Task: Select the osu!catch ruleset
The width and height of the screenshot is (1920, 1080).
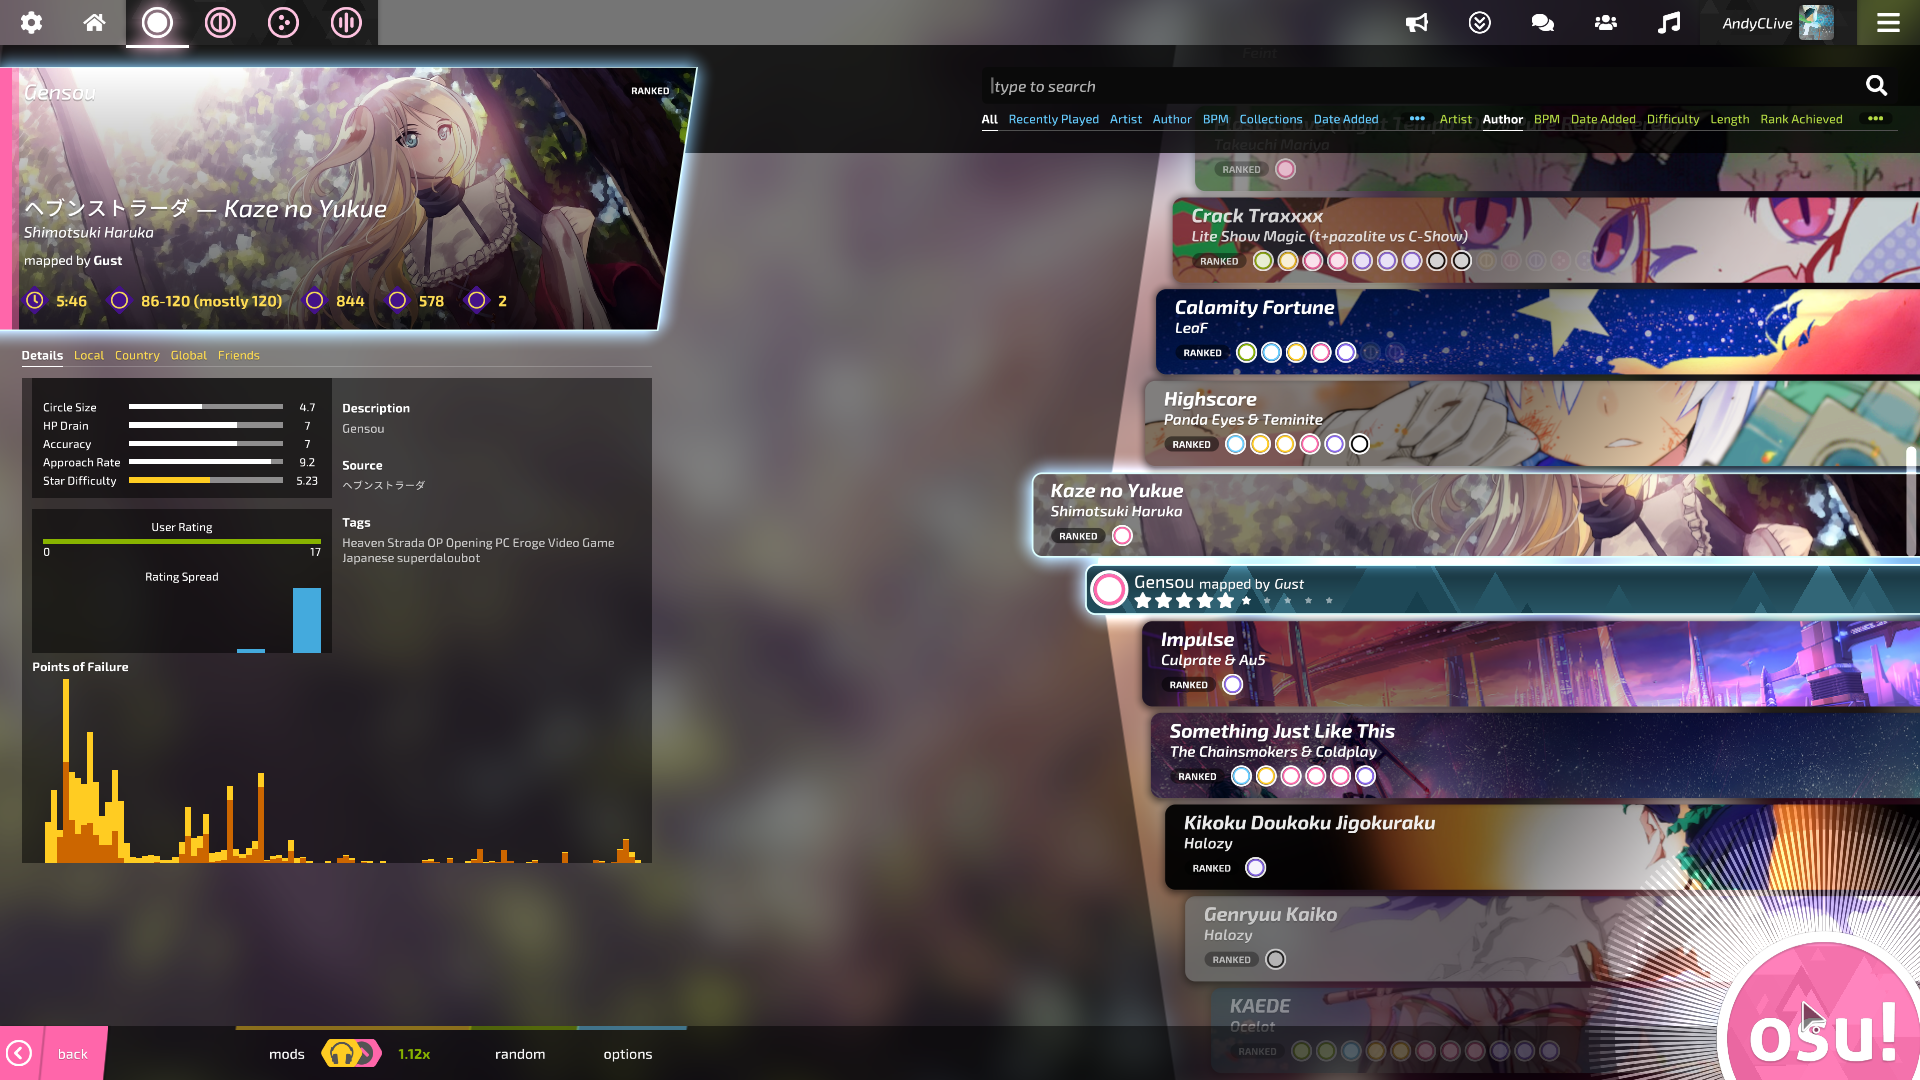Action: point(284,22)
